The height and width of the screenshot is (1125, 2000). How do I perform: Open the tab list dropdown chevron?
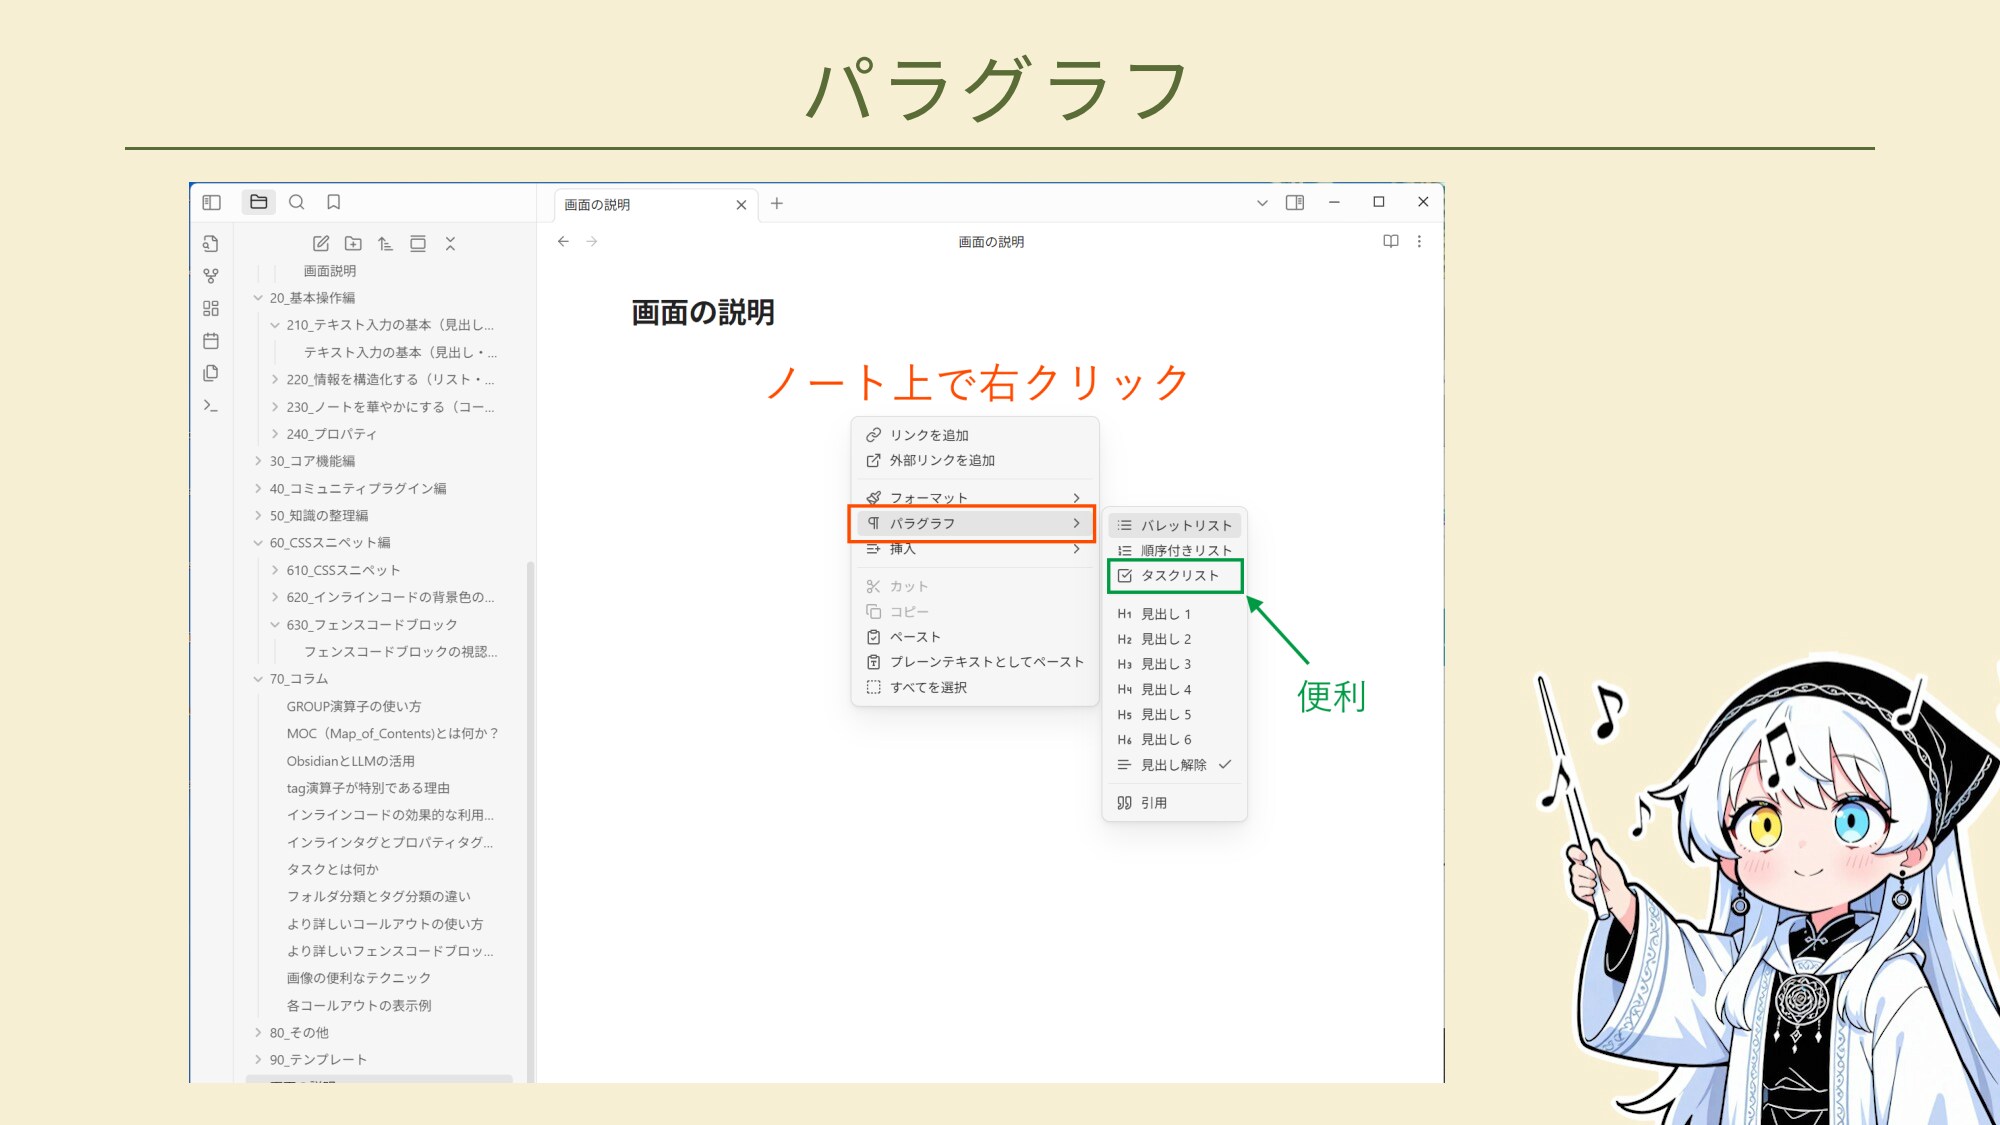tap(1262, 203)
